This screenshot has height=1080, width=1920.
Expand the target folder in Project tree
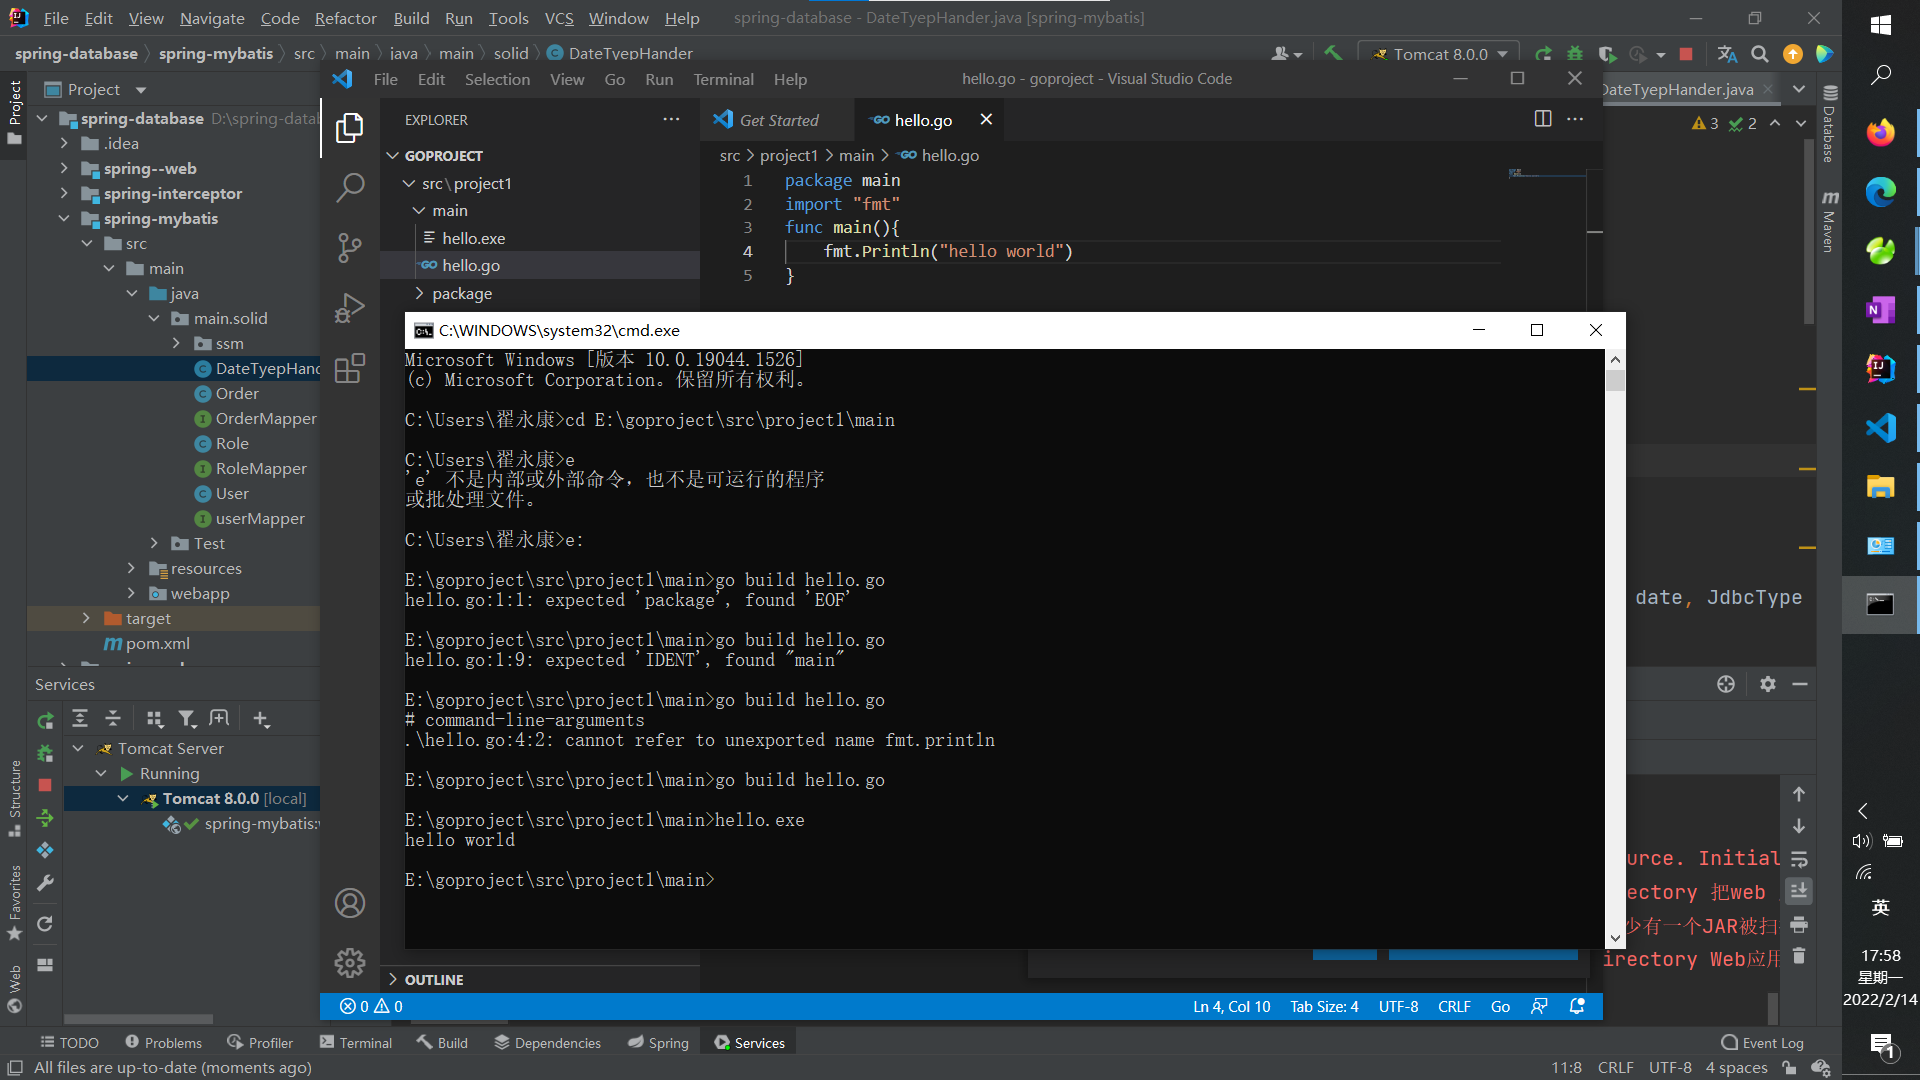86,618
